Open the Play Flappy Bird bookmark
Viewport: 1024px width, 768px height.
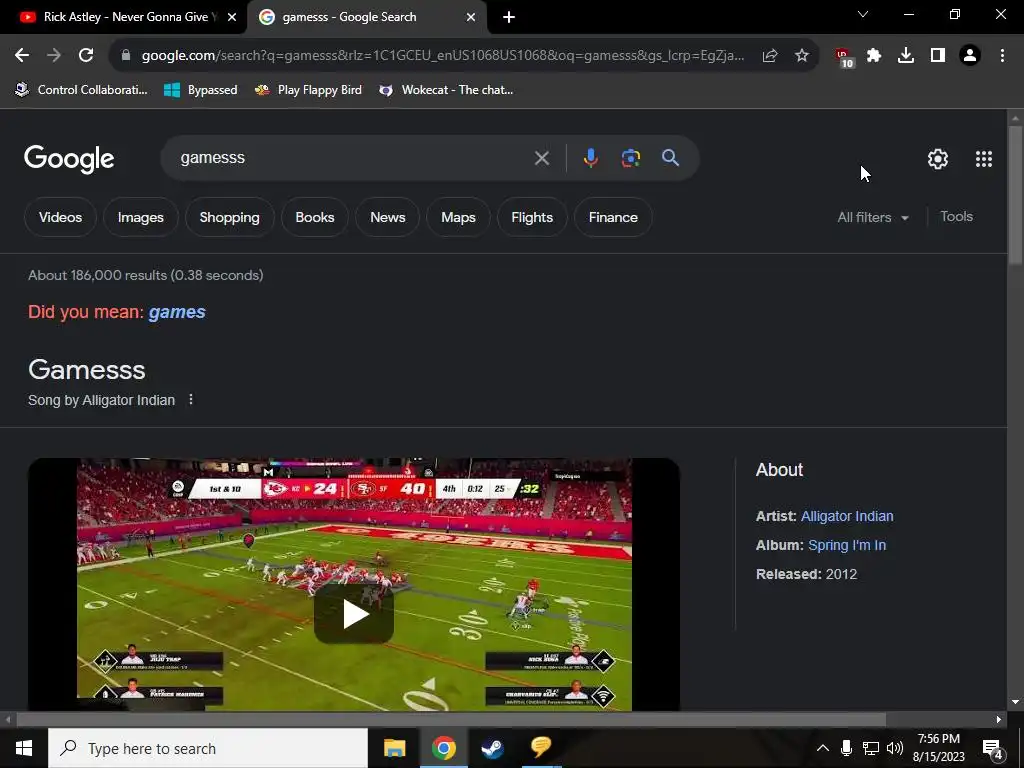click(308, 90)
